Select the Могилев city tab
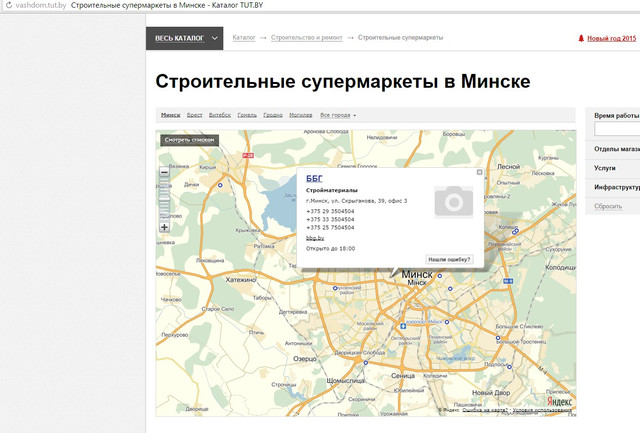 coord(300,115)
